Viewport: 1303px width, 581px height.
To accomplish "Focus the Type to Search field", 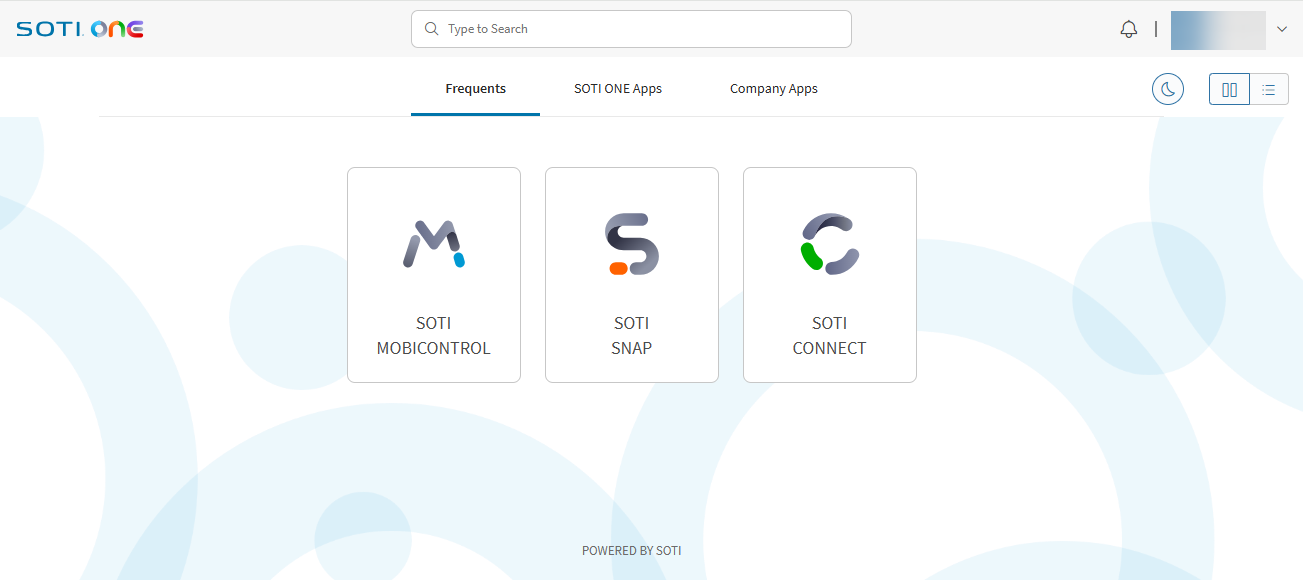I will click(x=631, y=29).
